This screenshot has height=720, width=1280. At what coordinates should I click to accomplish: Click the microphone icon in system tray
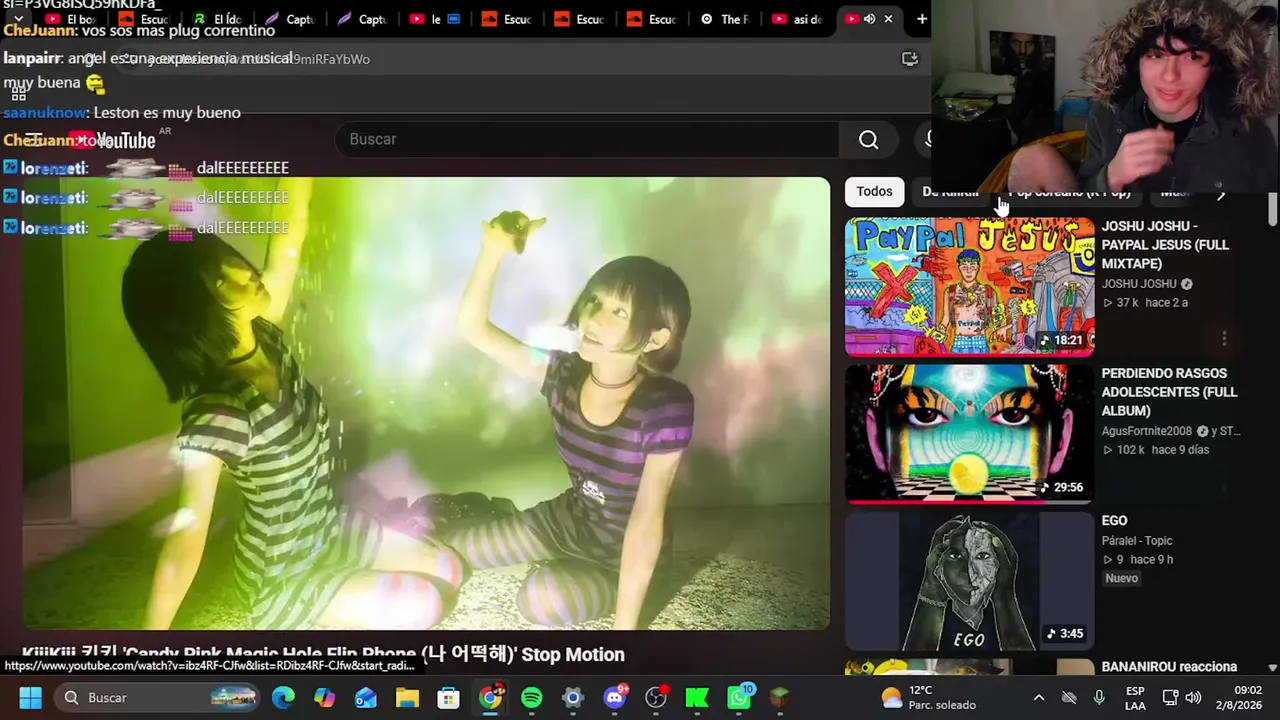point(1099,697)
